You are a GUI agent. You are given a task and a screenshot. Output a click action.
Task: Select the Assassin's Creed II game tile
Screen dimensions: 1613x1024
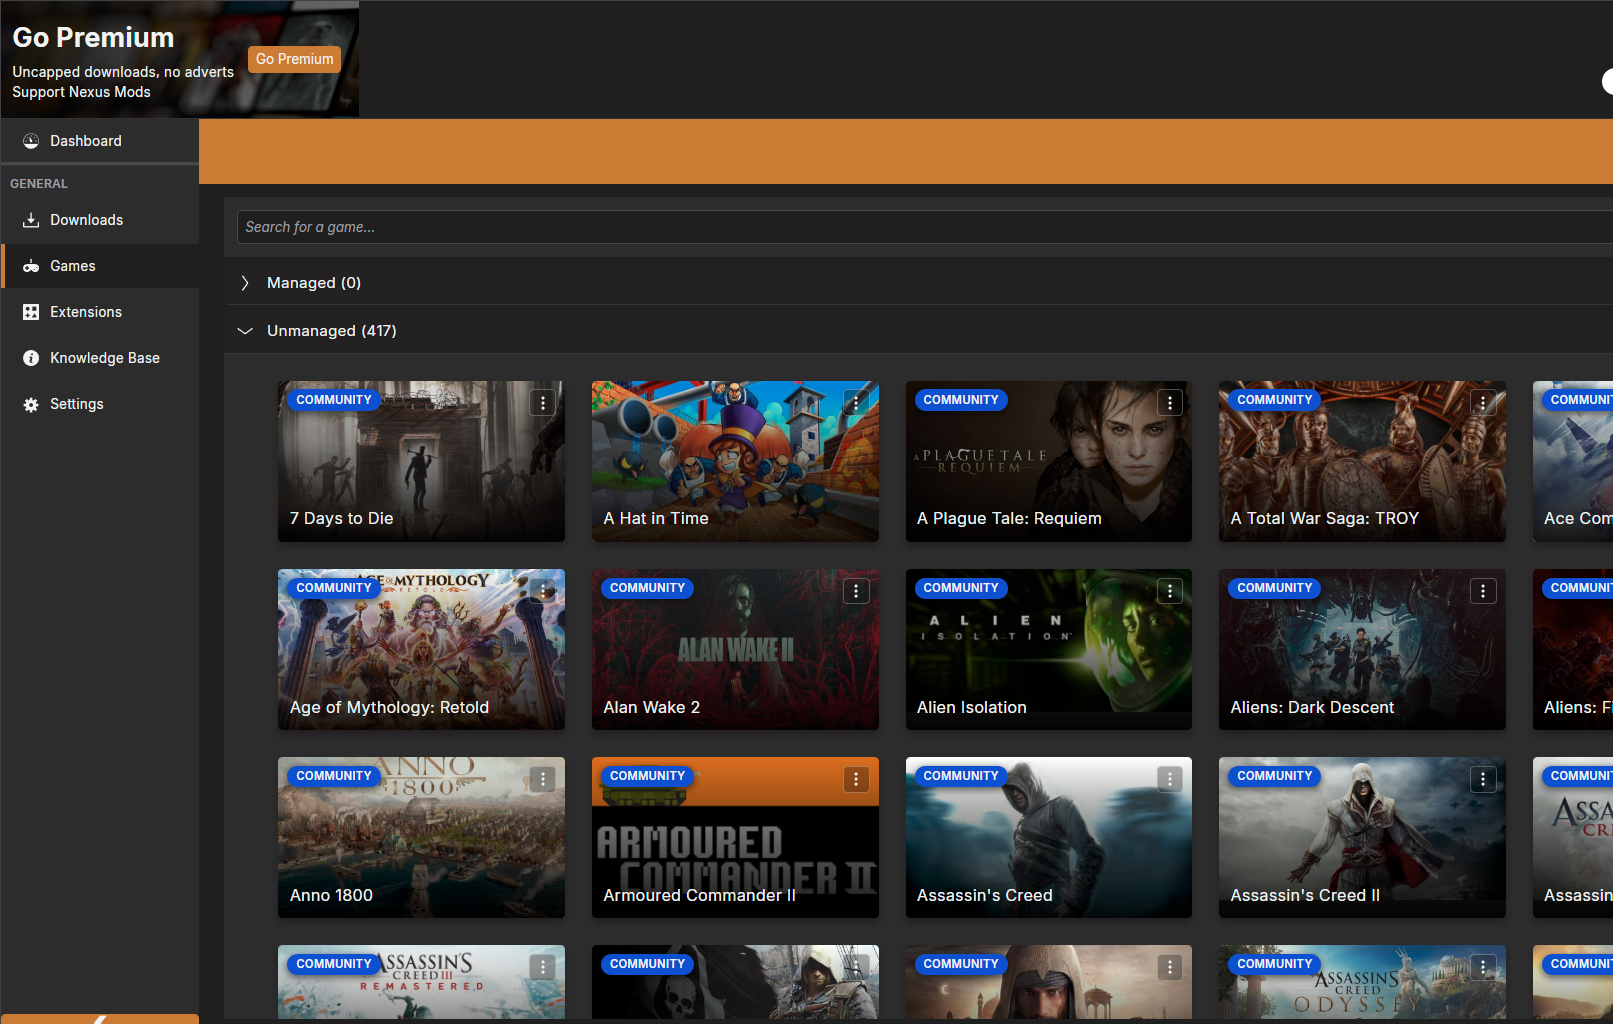click(x=1362, y=837)
